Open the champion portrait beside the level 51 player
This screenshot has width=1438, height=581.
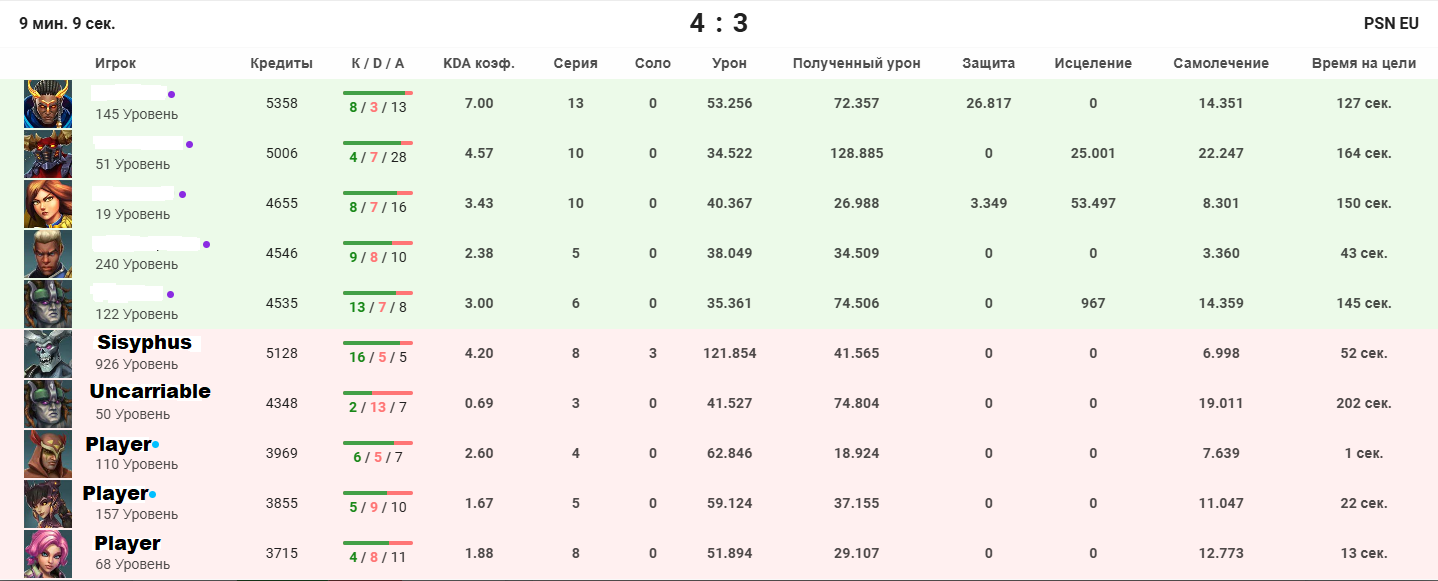48,154
